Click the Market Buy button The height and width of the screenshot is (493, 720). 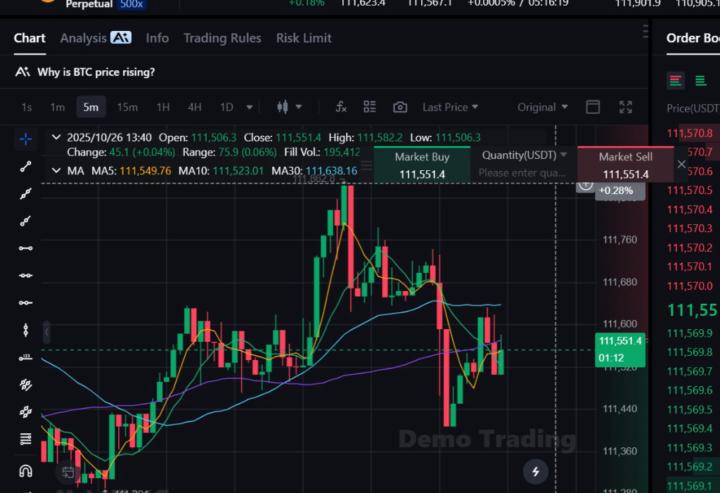[421, 165]
